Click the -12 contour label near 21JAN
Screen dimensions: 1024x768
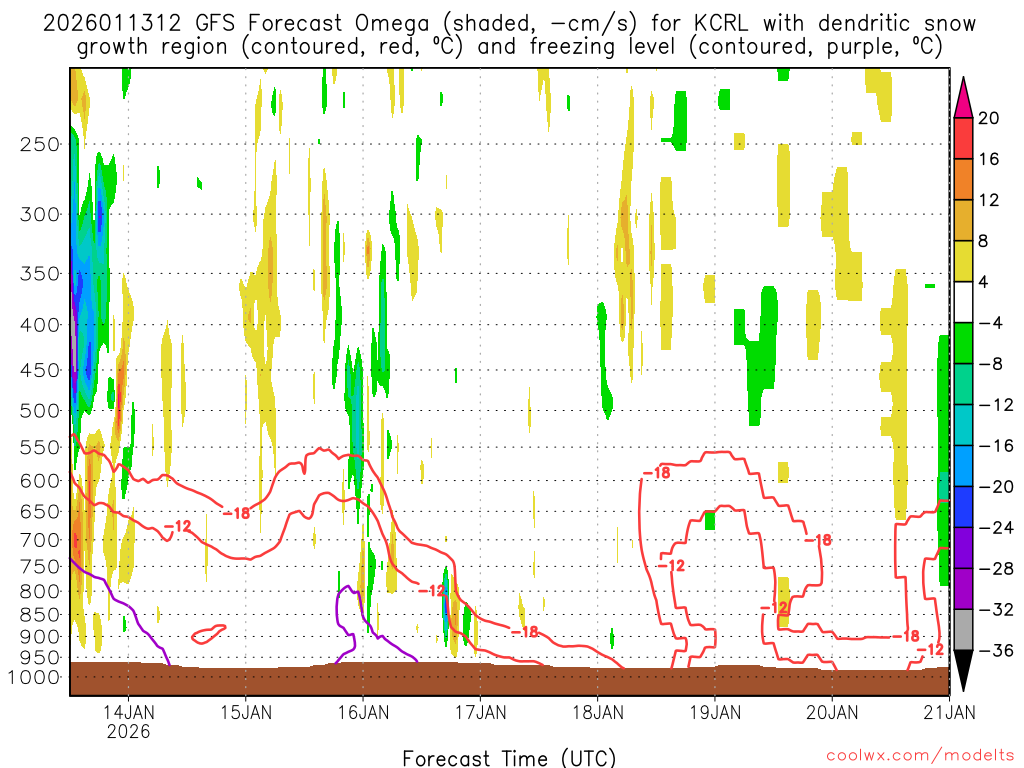click(x=931, y=650)
